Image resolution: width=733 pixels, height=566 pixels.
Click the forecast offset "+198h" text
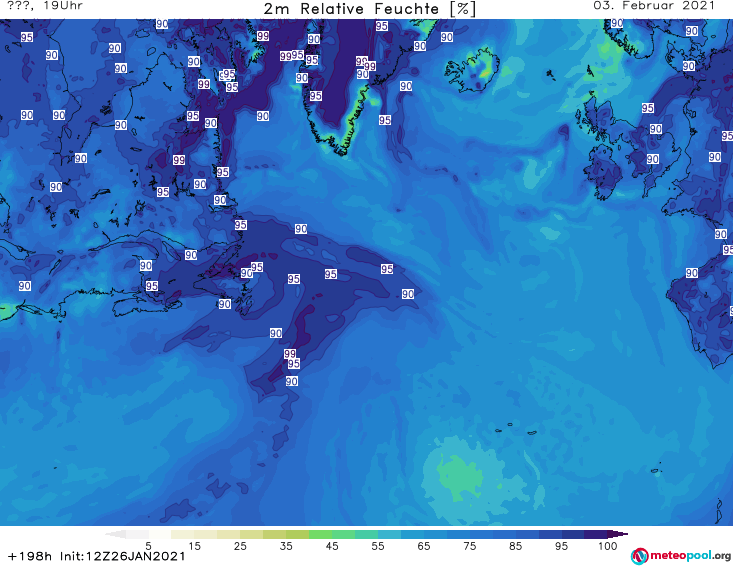coord(30,556)
